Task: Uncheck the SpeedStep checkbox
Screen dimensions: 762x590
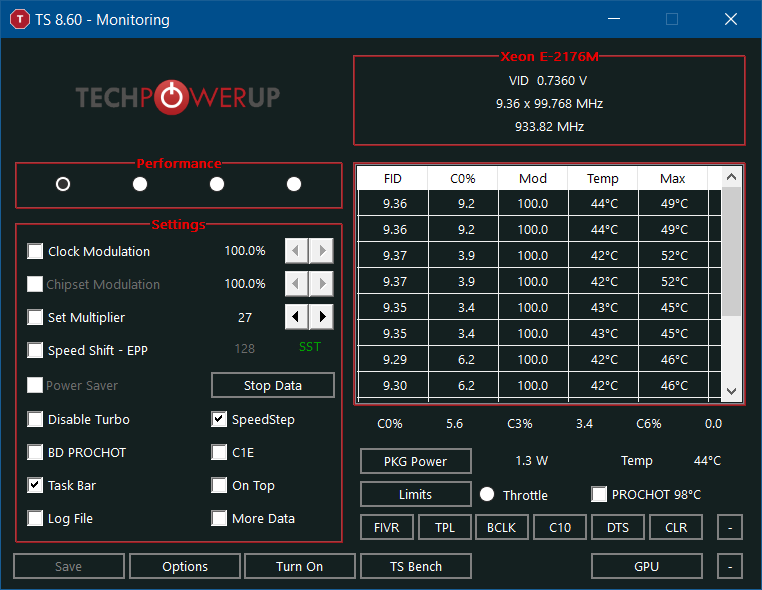Action: [219, 419]
